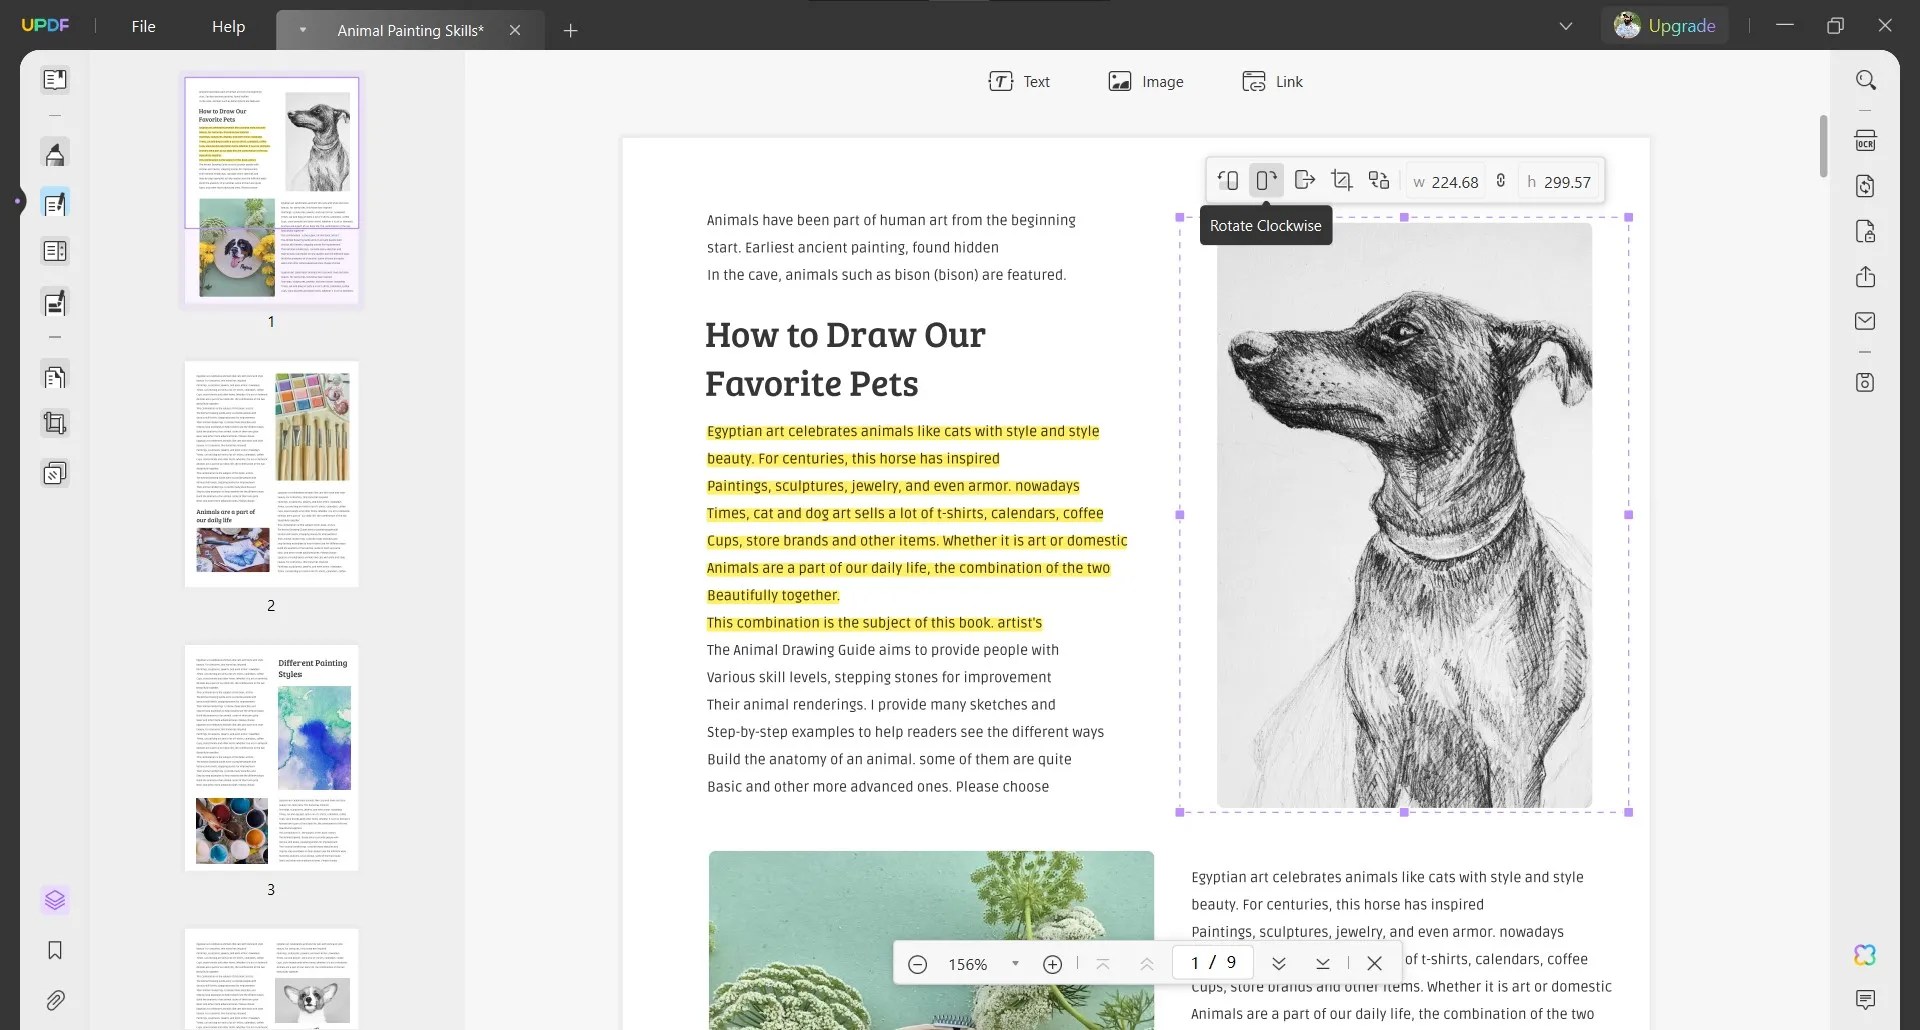Viewport: 1920px width, 1030px height.
Task: Click the Upgrade button
Action: (x=1682, y=25)
